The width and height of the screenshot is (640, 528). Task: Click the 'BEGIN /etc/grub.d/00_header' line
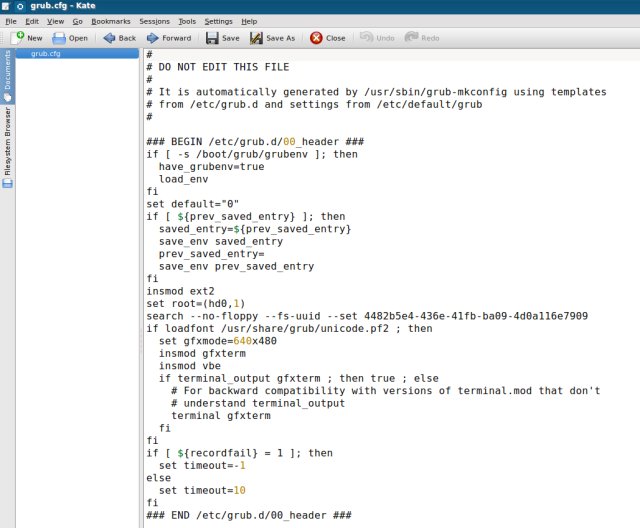pos(255,142)
